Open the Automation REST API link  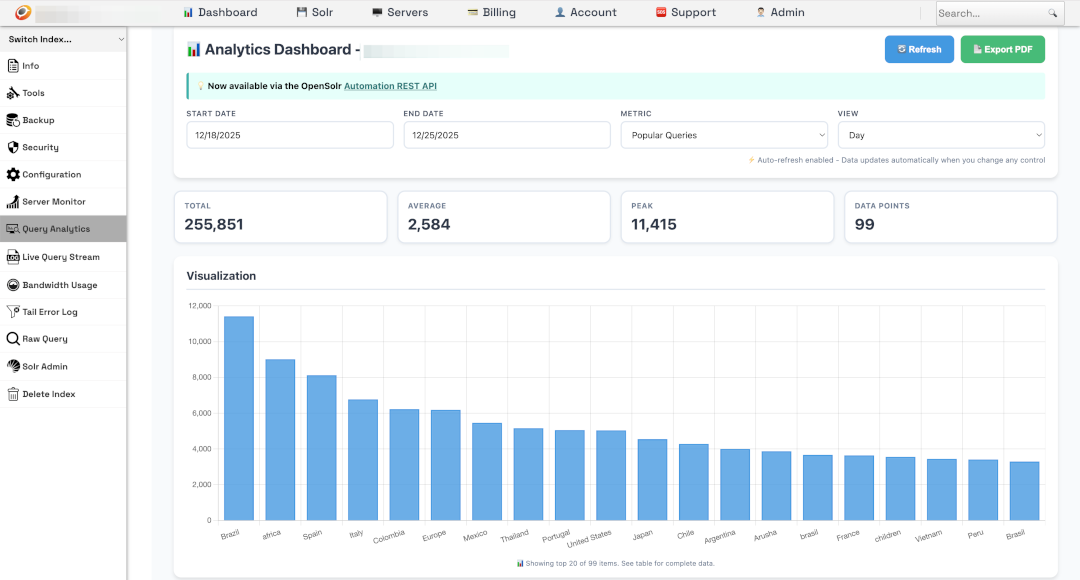click(388, 85)
